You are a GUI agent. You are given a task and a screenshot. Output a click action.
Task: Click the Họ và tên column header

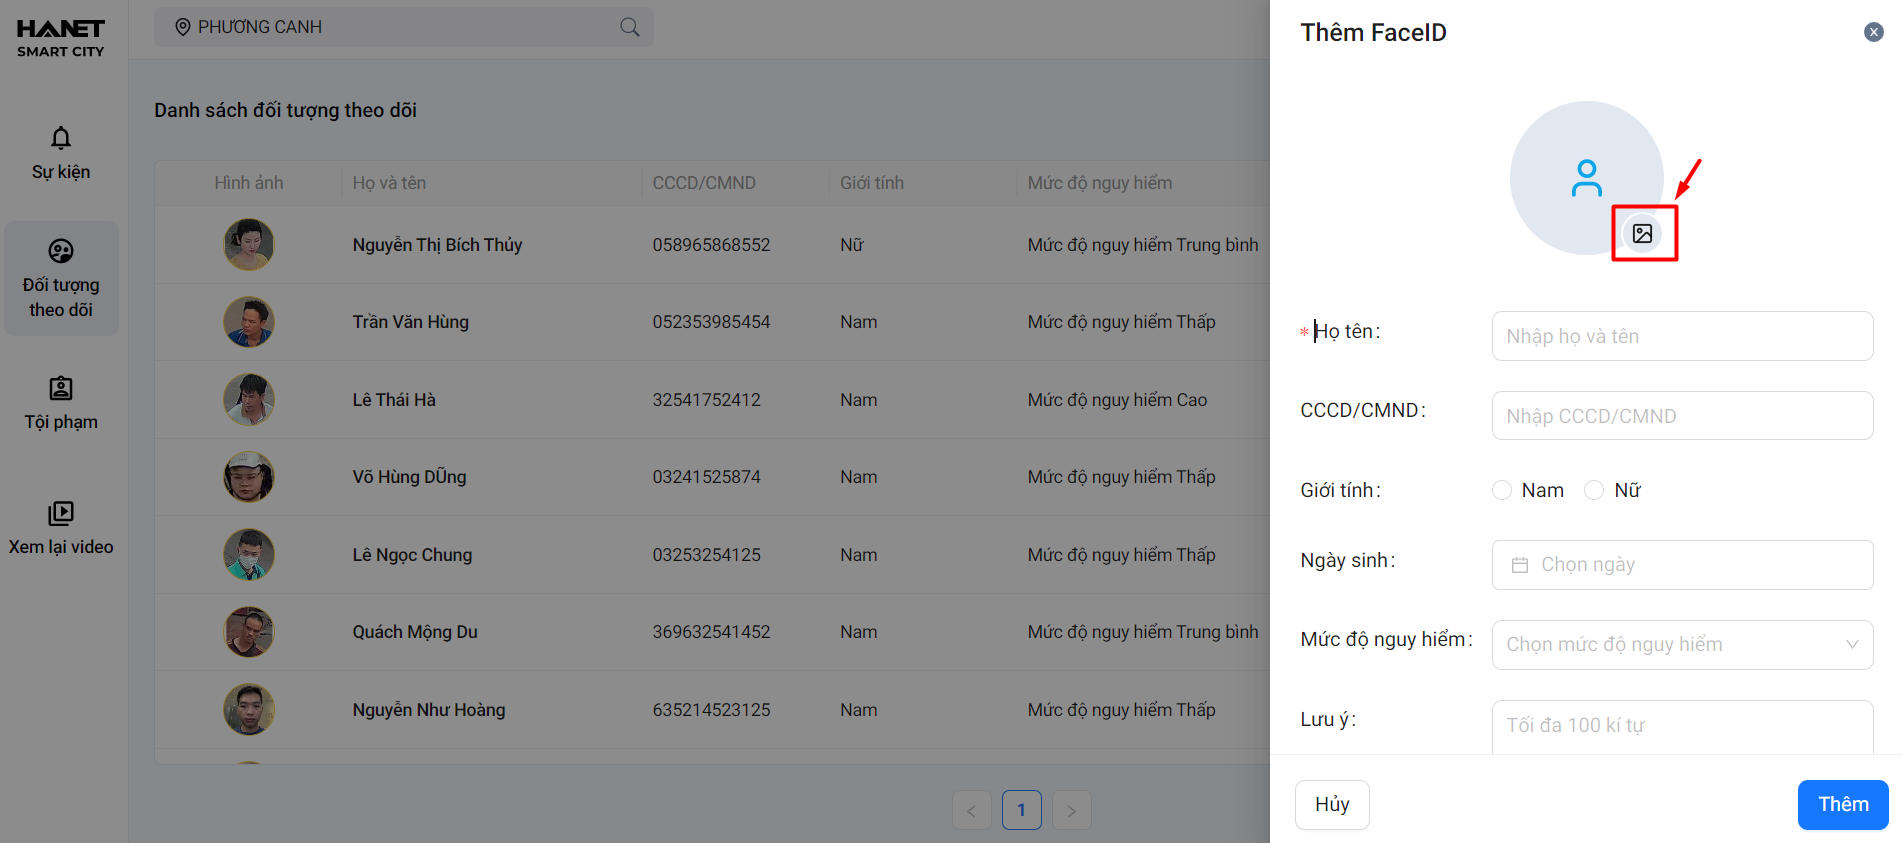389,183
